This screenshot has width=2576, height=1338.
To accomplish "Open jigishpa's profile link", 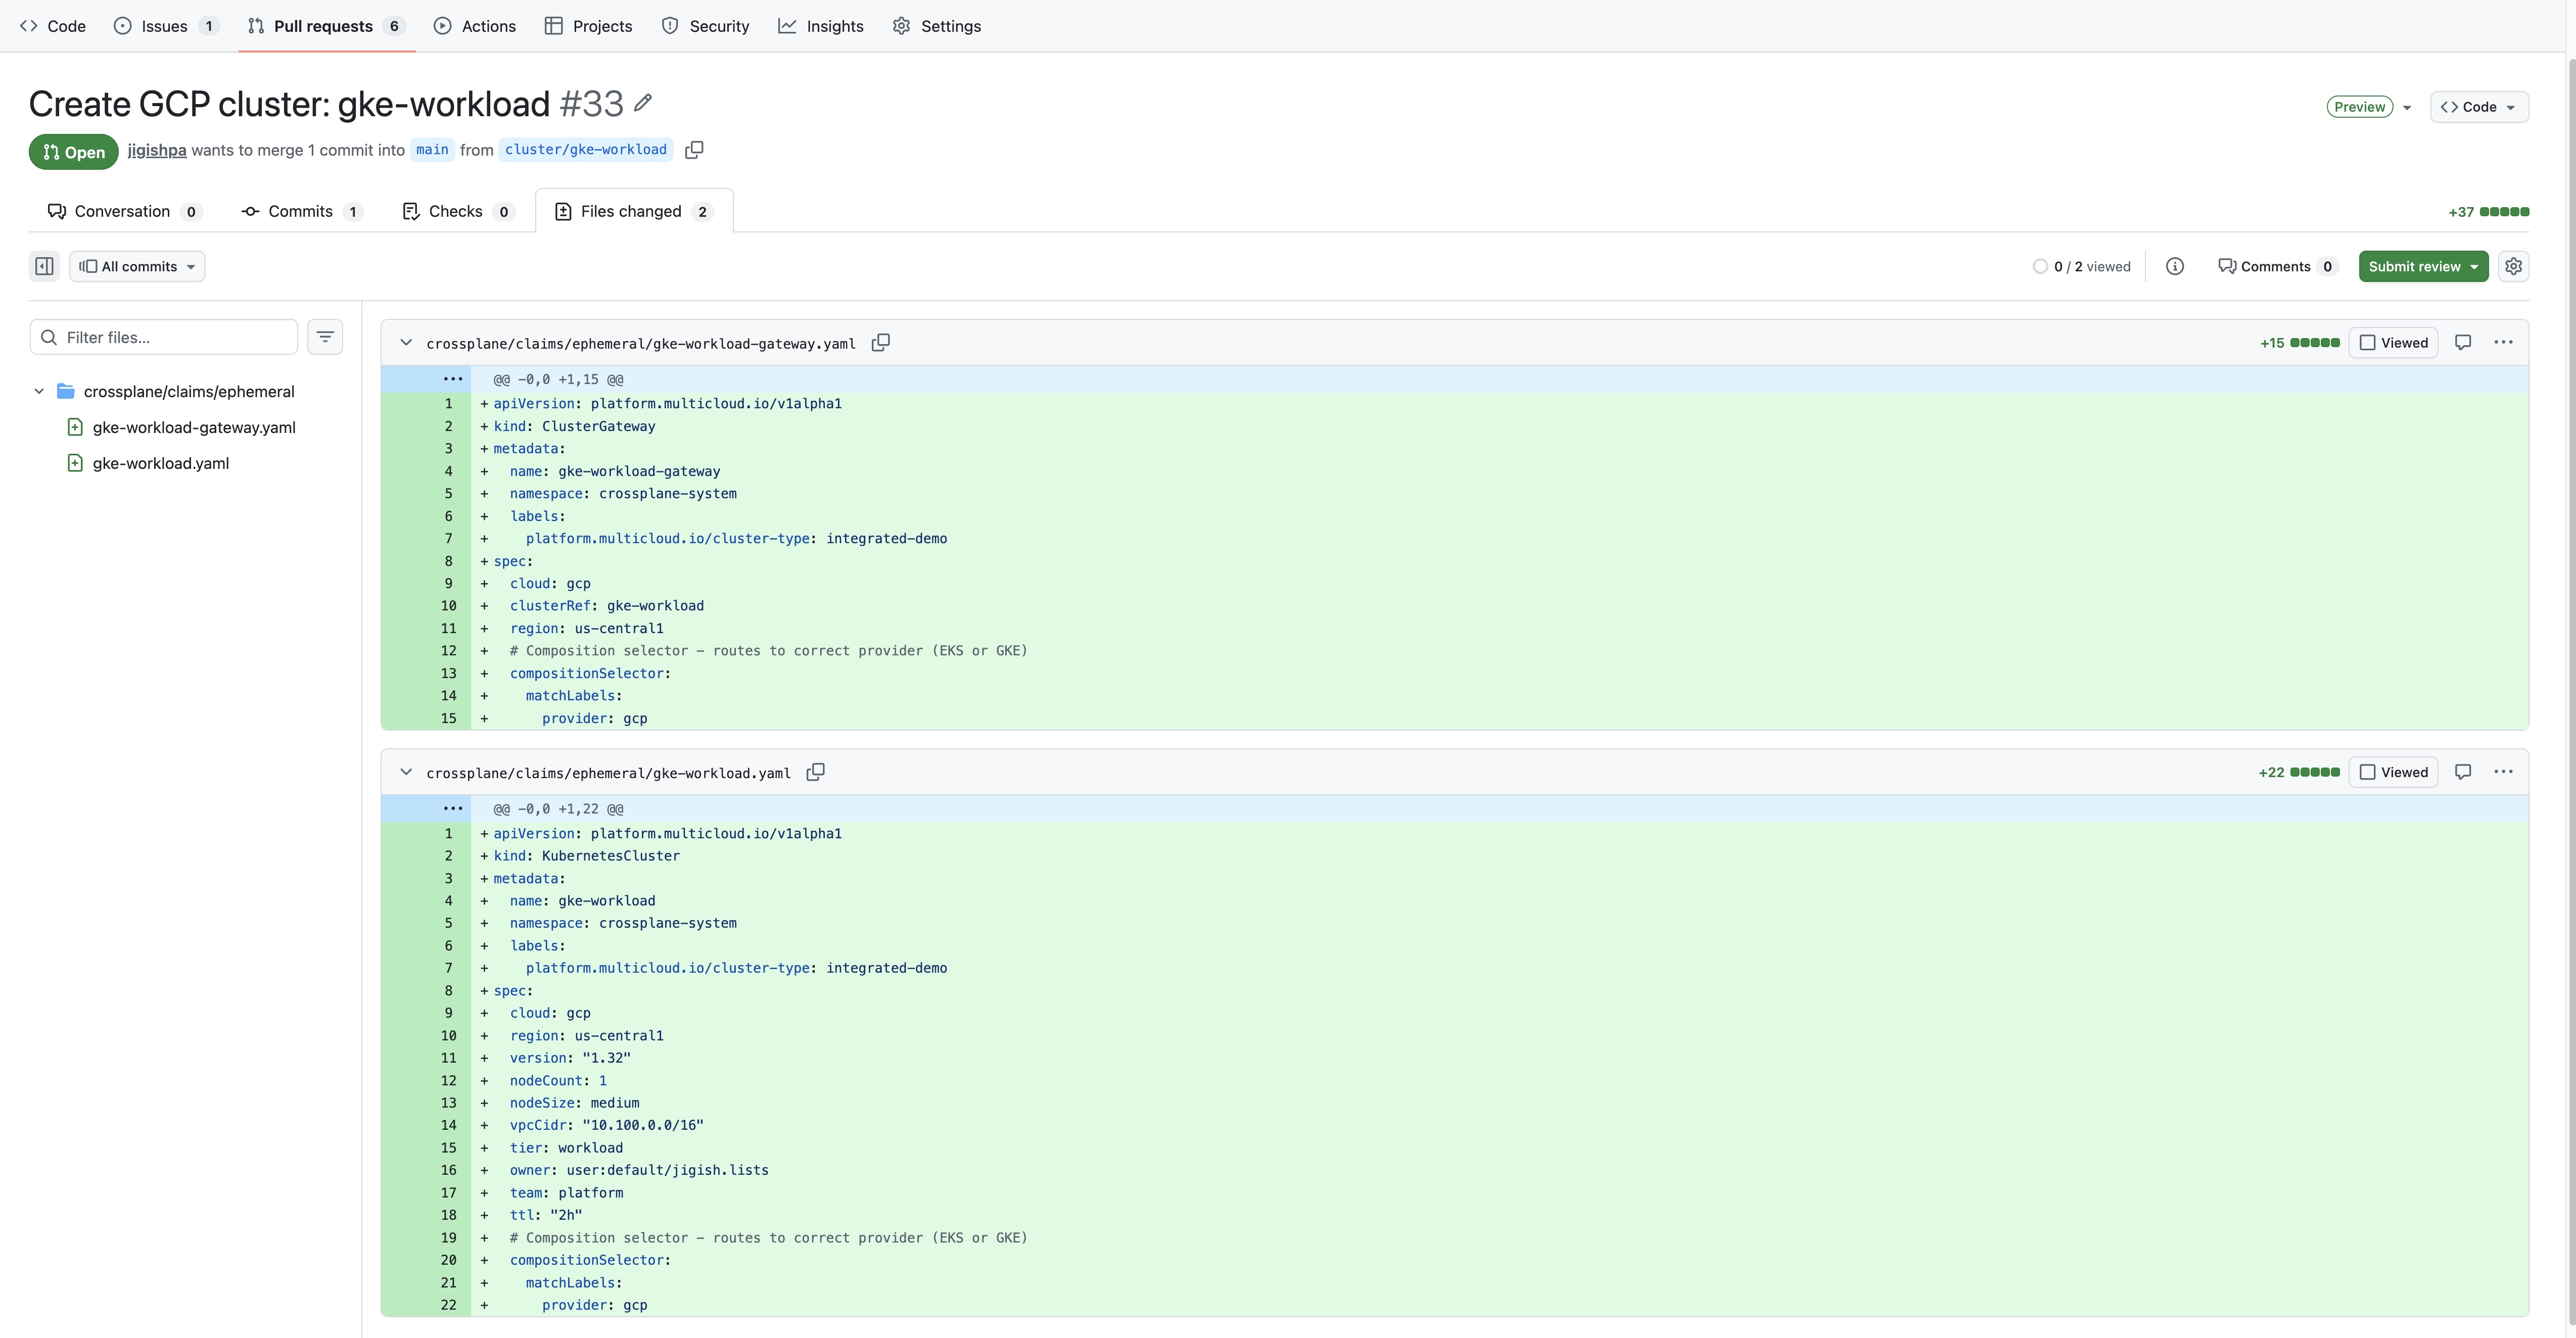I will point(156,150).
